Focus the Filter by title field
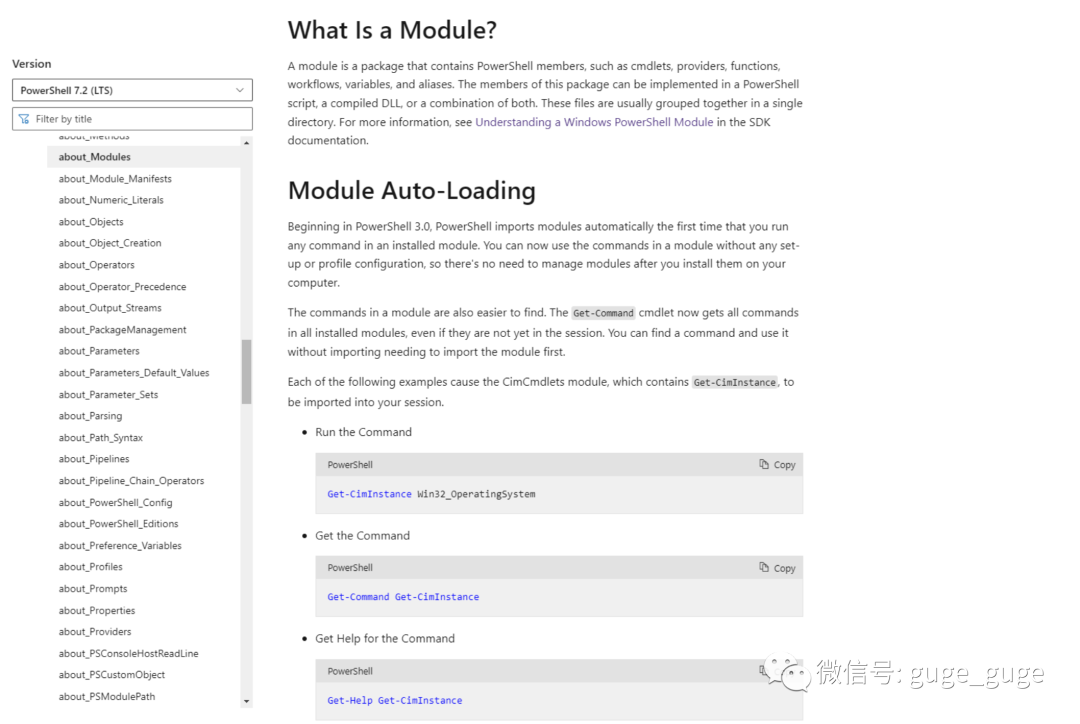The image size is (1080, 724). click(x=132, y=119)
